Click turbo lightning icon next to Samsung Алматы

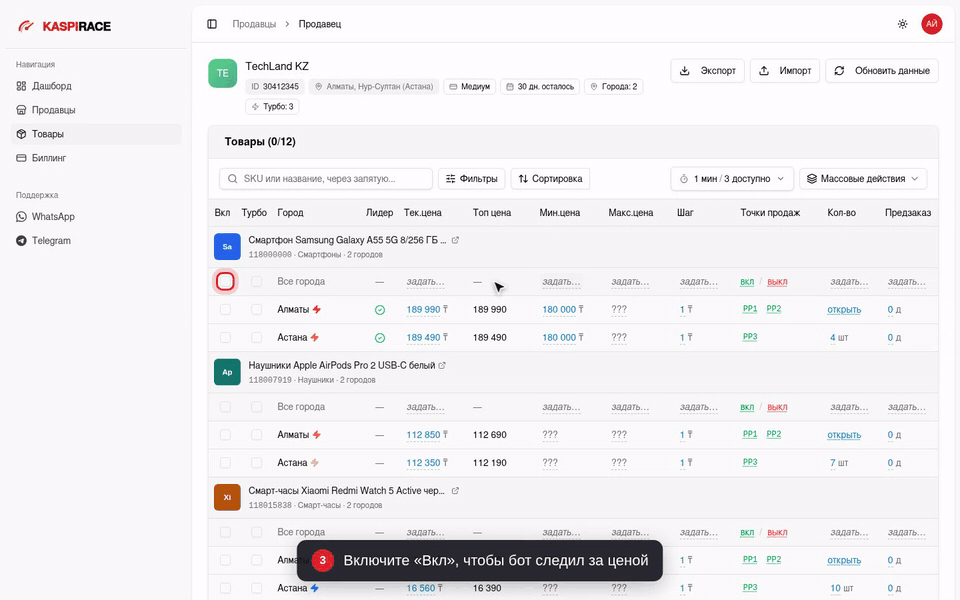pos(317,310)
